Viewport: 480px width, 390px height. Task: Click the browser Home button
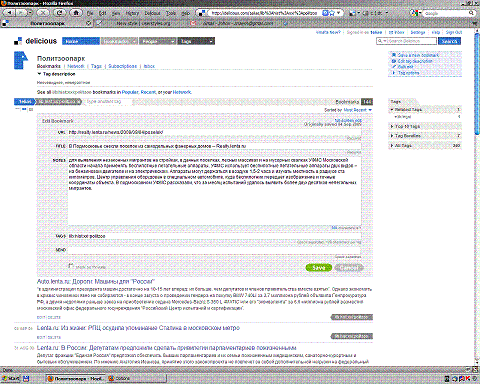76,13
